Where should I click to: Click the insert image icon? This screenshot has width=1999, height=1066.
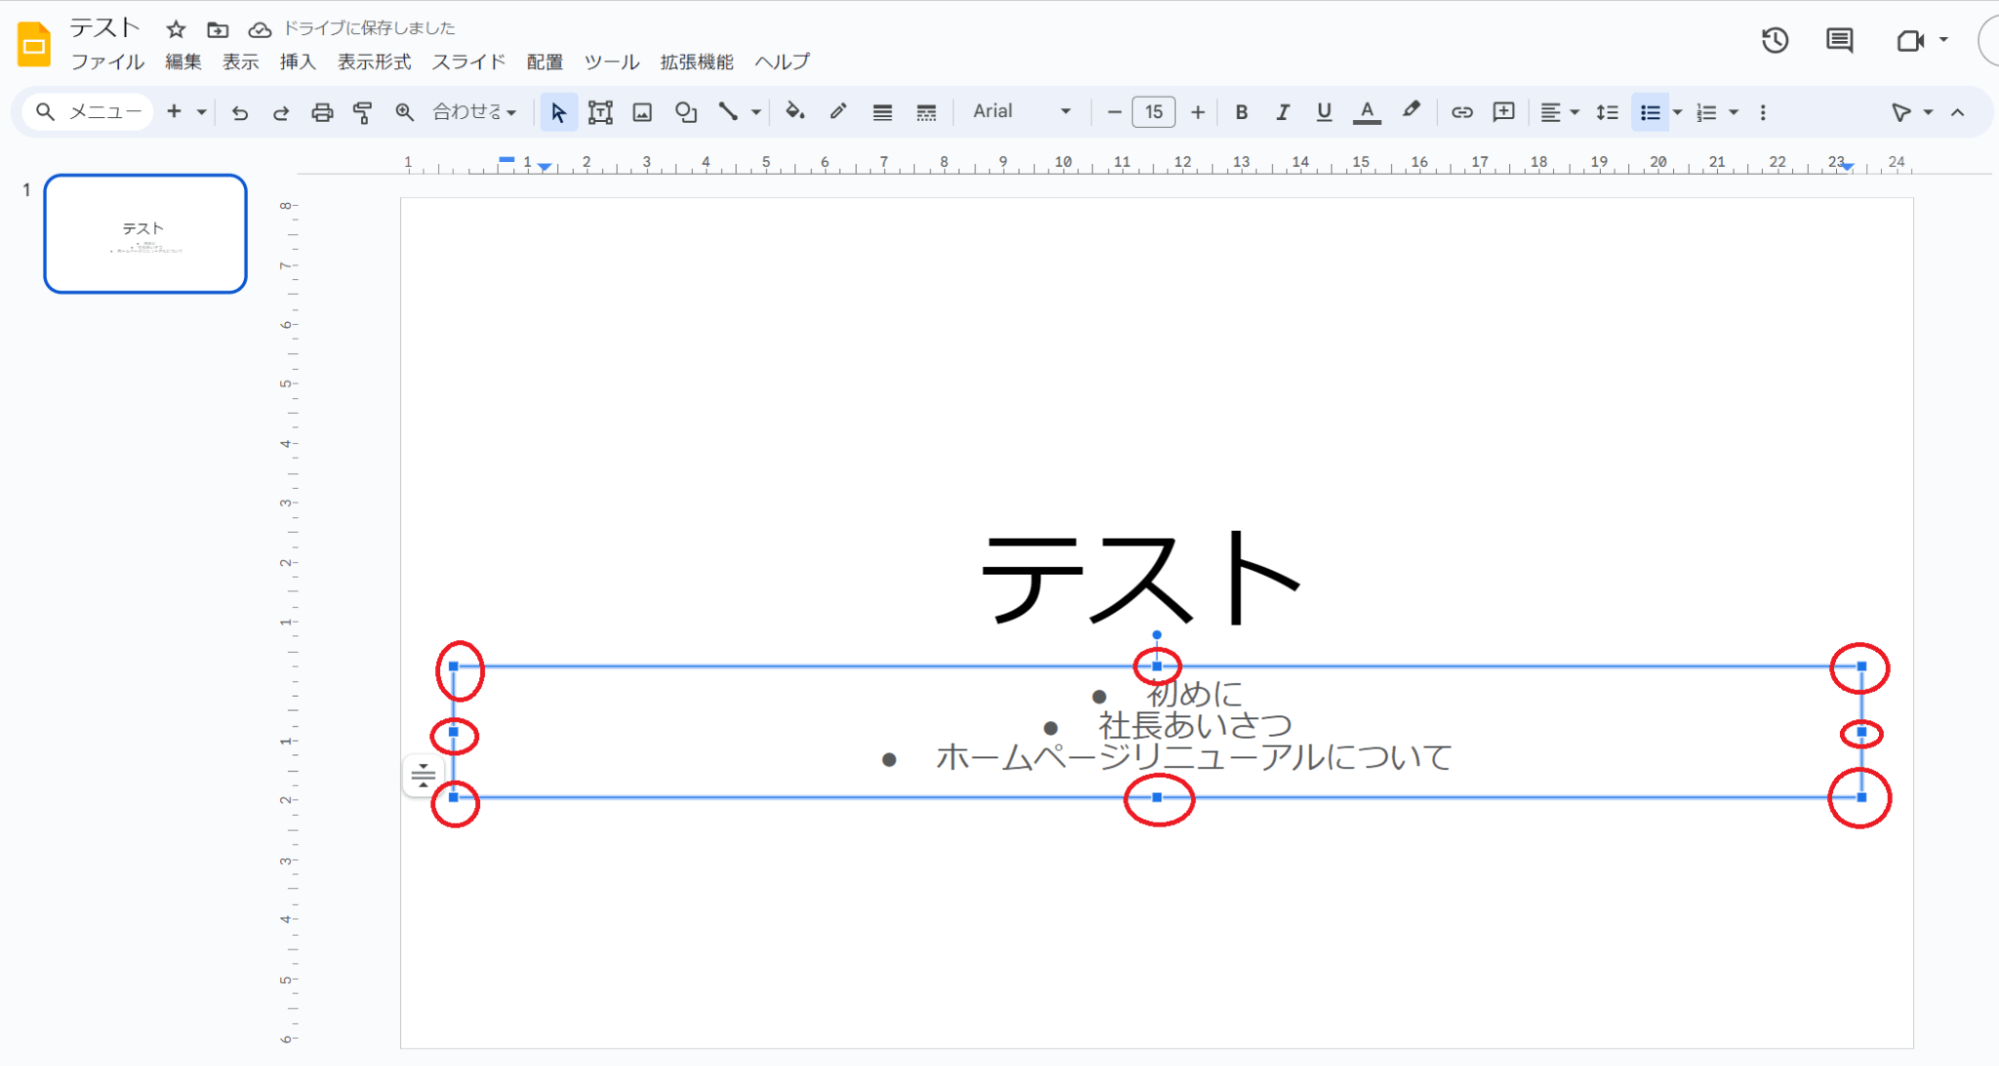[642, 112]
